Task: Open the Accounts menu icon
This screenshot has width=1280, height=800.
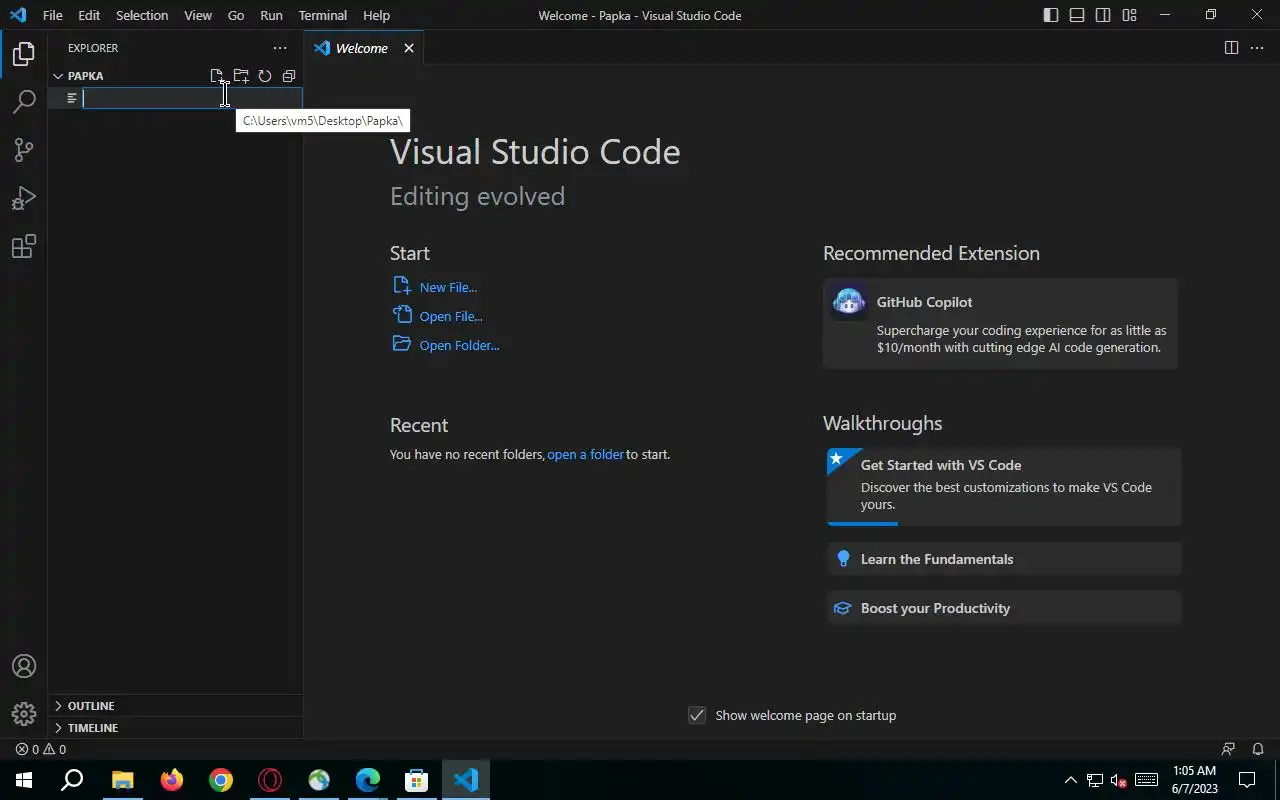Action: [x=24, y=666]
